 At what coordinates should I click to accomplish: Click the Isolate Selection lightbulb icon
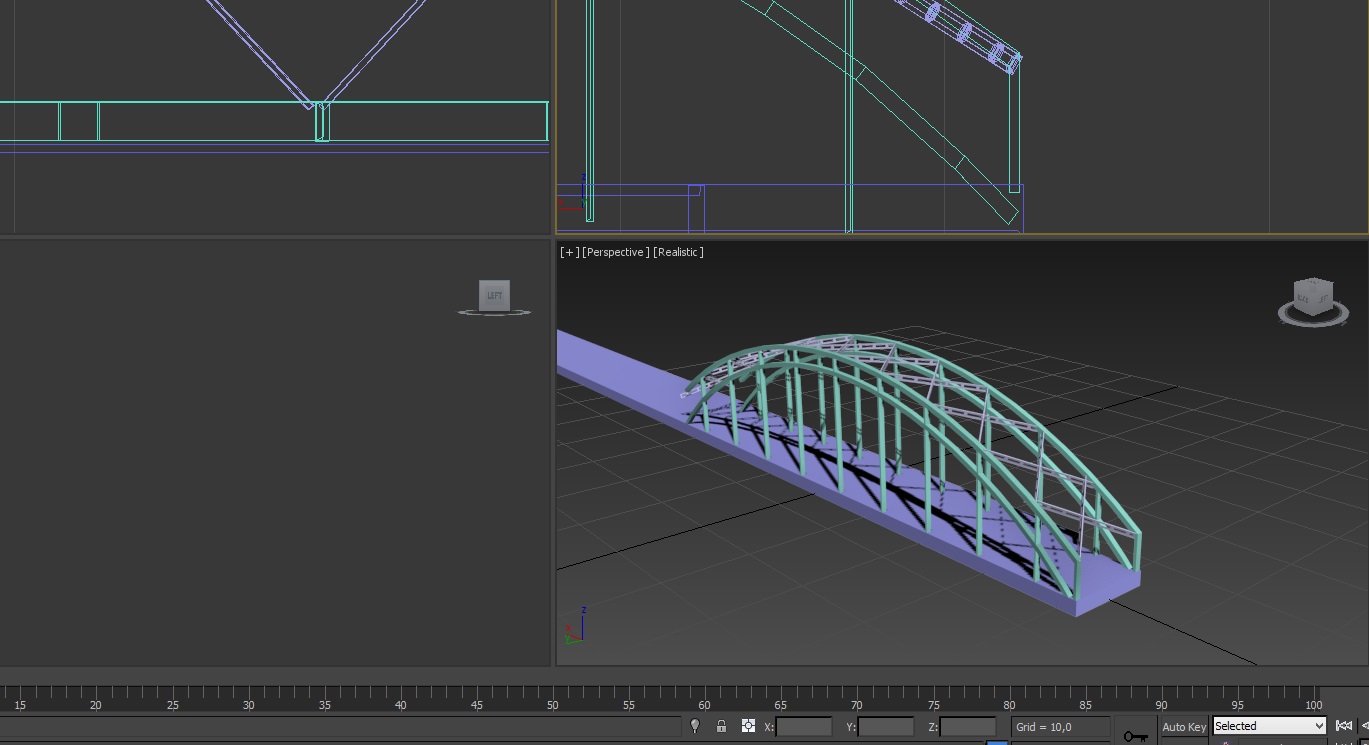tap(695, 726)
